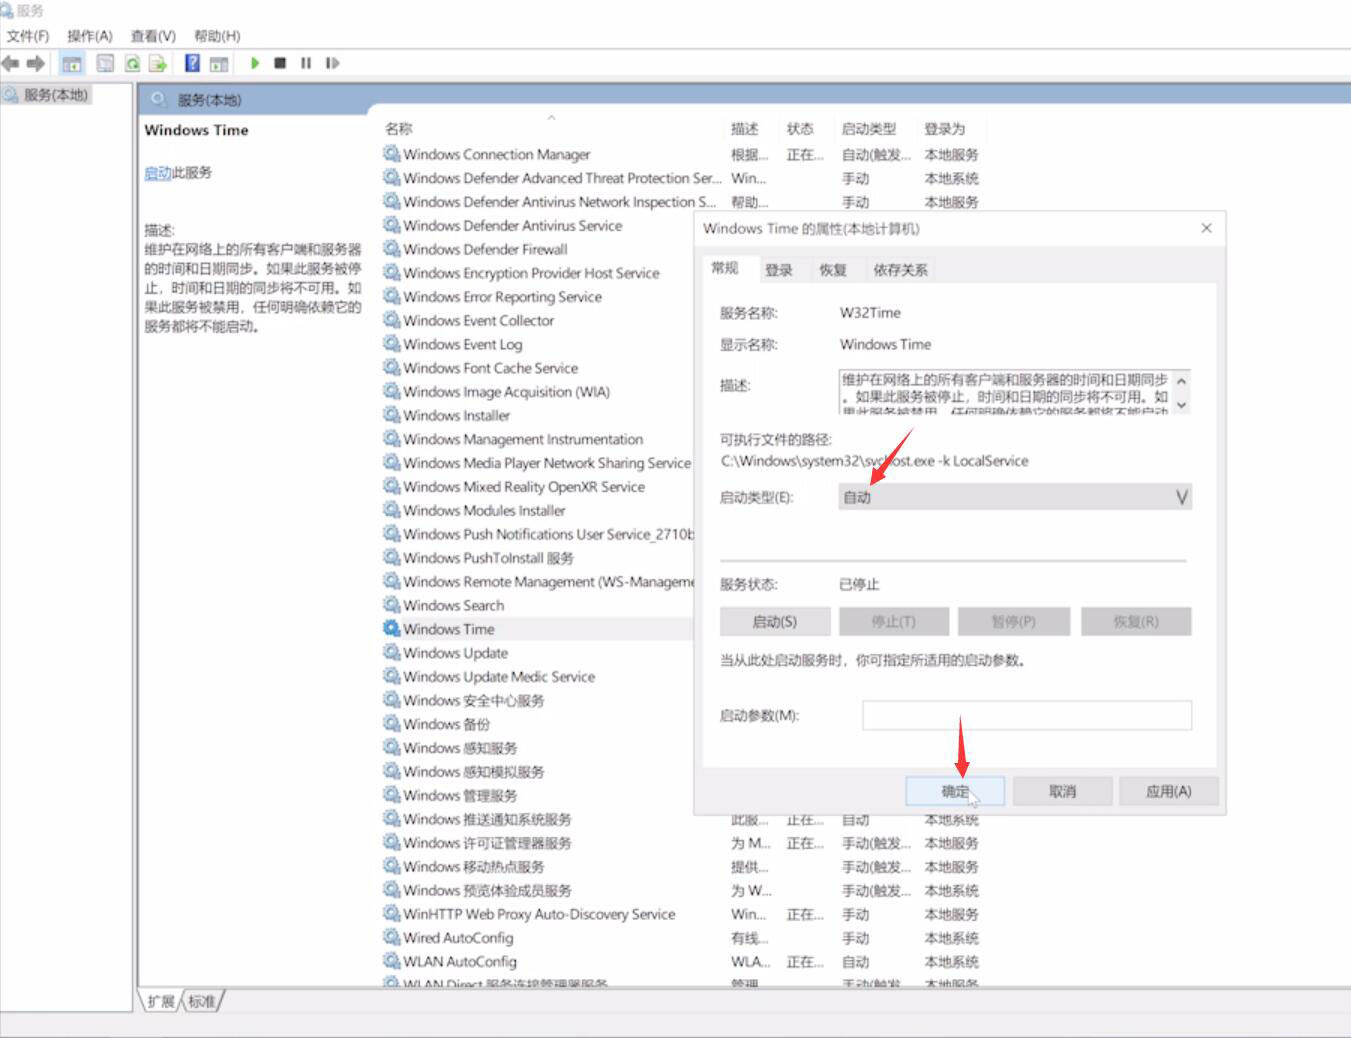Image resolution: width=1351 pixels, height=1038 pixels.
Task: Sort the list by the 状态 column header
Action: 800,129
